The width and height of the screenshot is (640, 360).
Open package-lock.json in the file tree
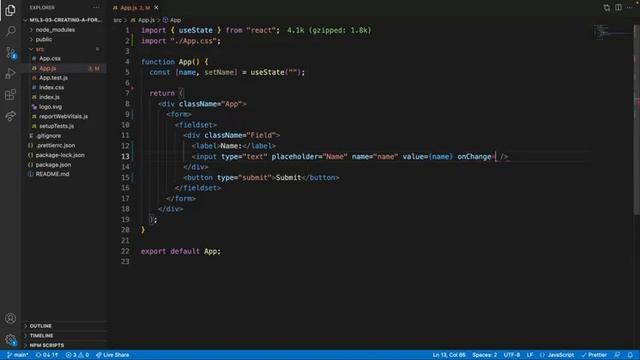pyautogui.click(x=64, y=155)
